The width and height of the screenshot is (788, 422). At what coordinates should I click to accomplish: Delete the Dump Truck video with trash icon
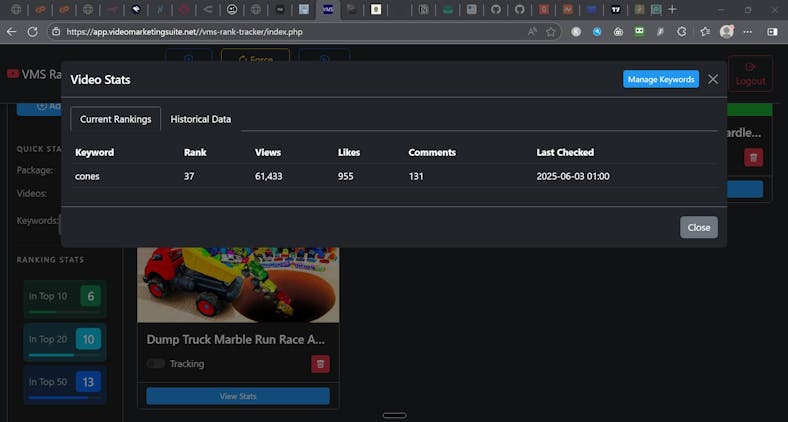pyautogui.click(x=320, y=364)
